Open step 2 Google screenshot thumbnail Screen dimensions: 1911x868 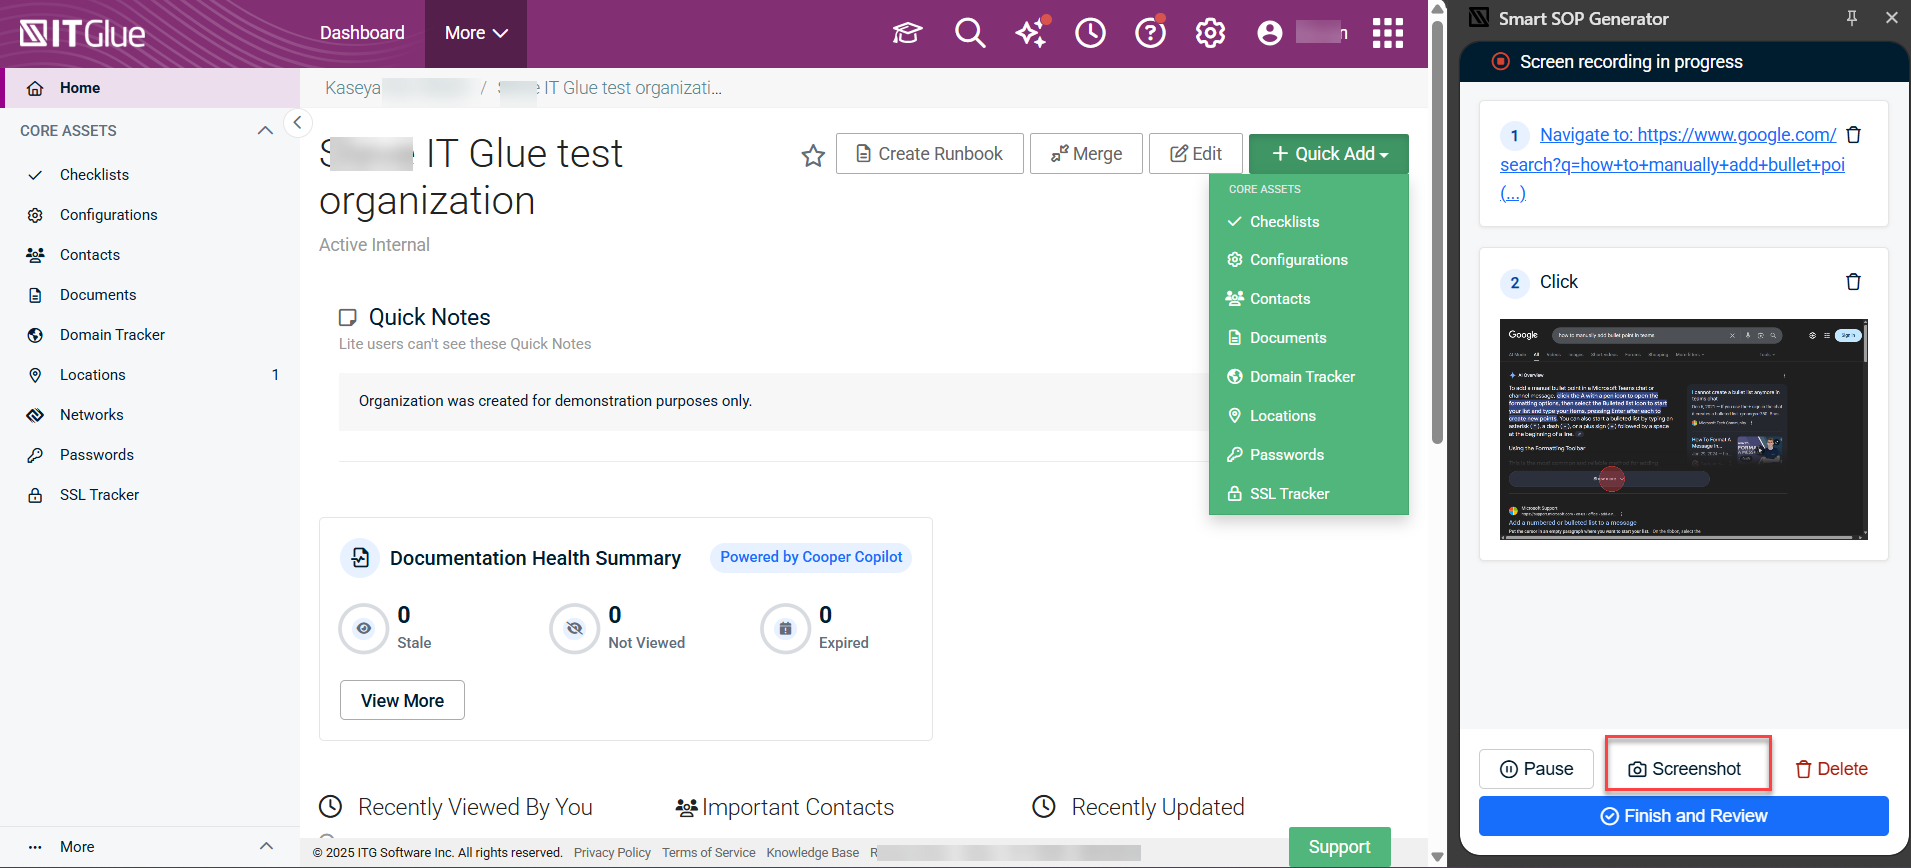[1684, 430]
